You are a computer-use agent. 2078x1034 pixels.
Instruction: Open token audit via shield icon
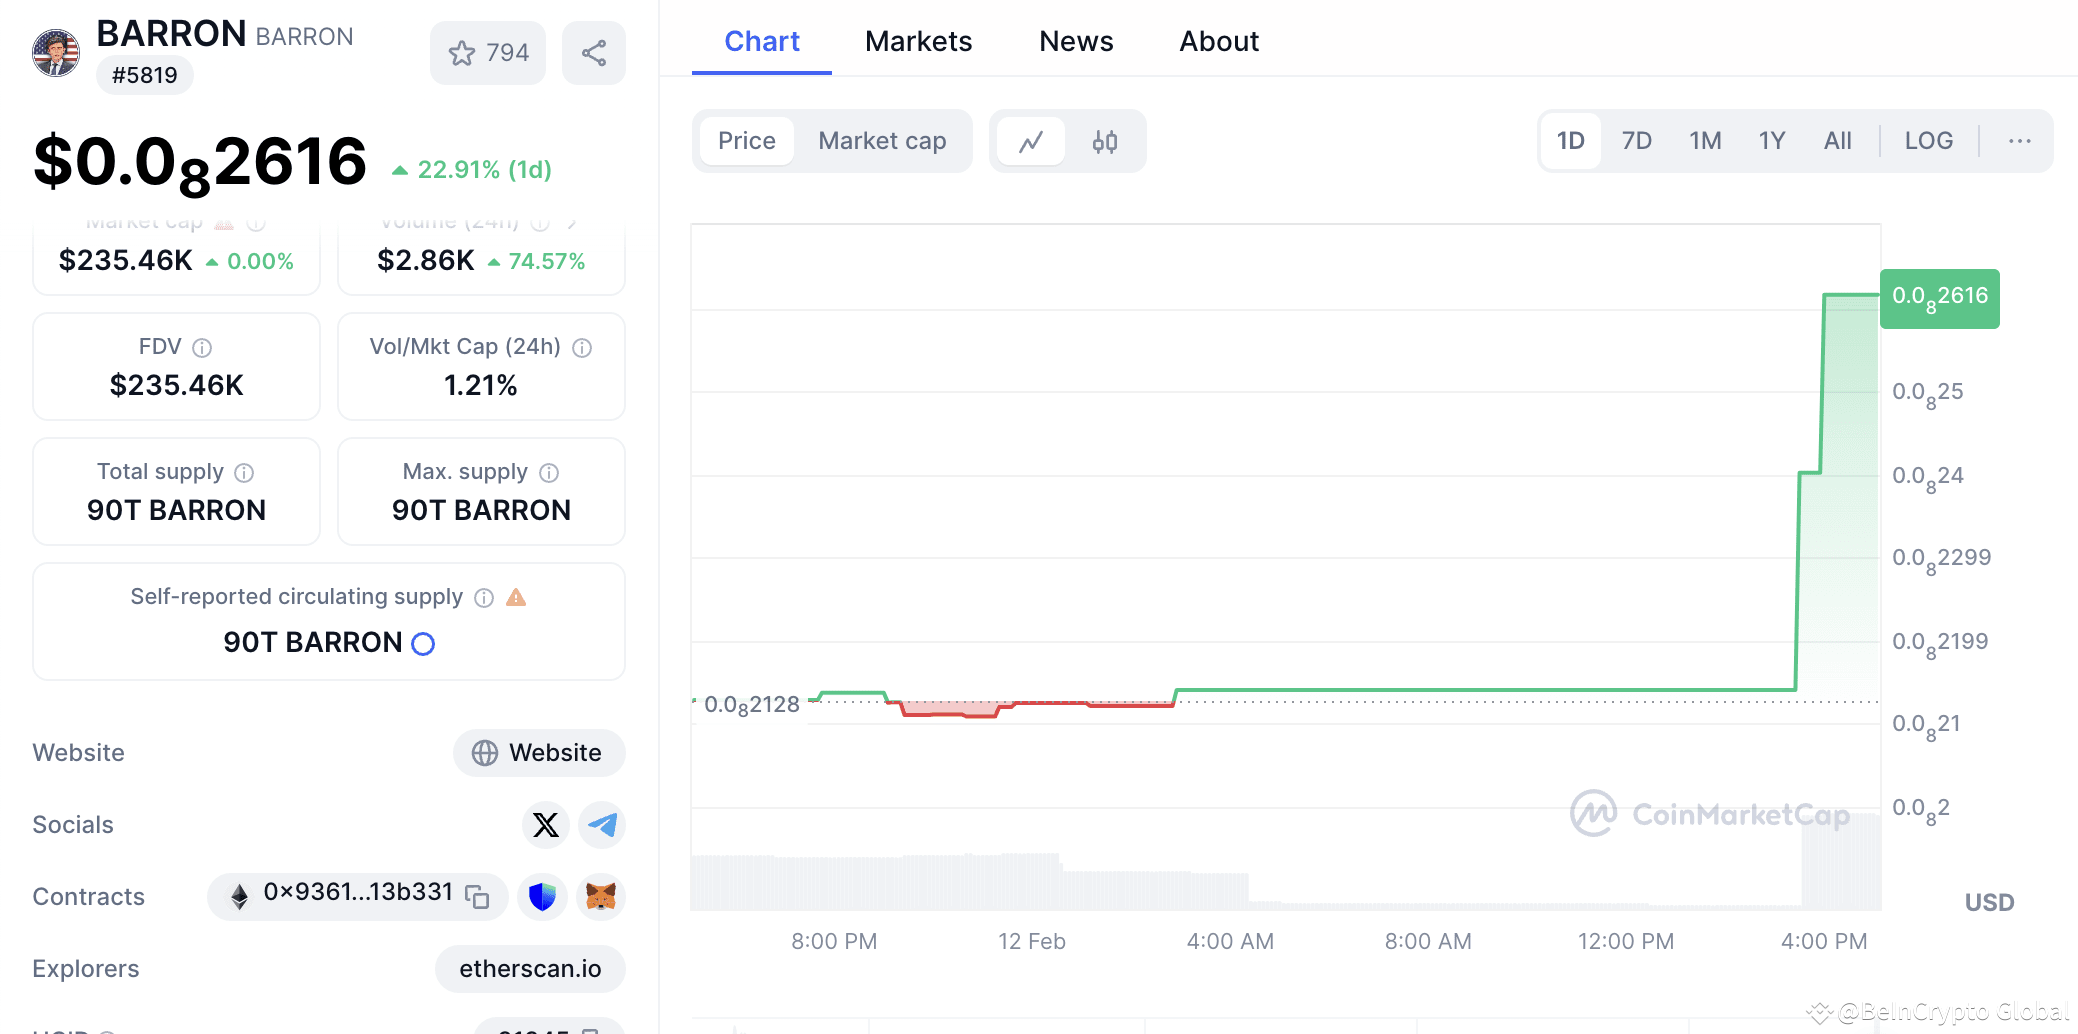coord(542,896)
